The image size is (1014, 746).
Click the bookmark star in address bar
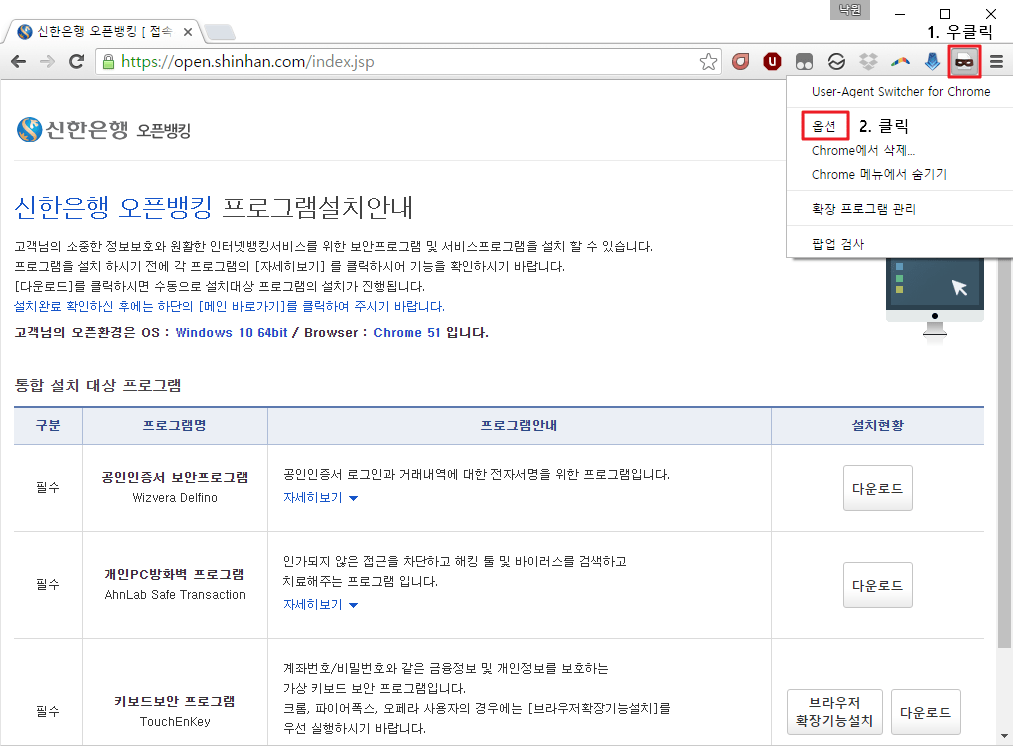709,61
